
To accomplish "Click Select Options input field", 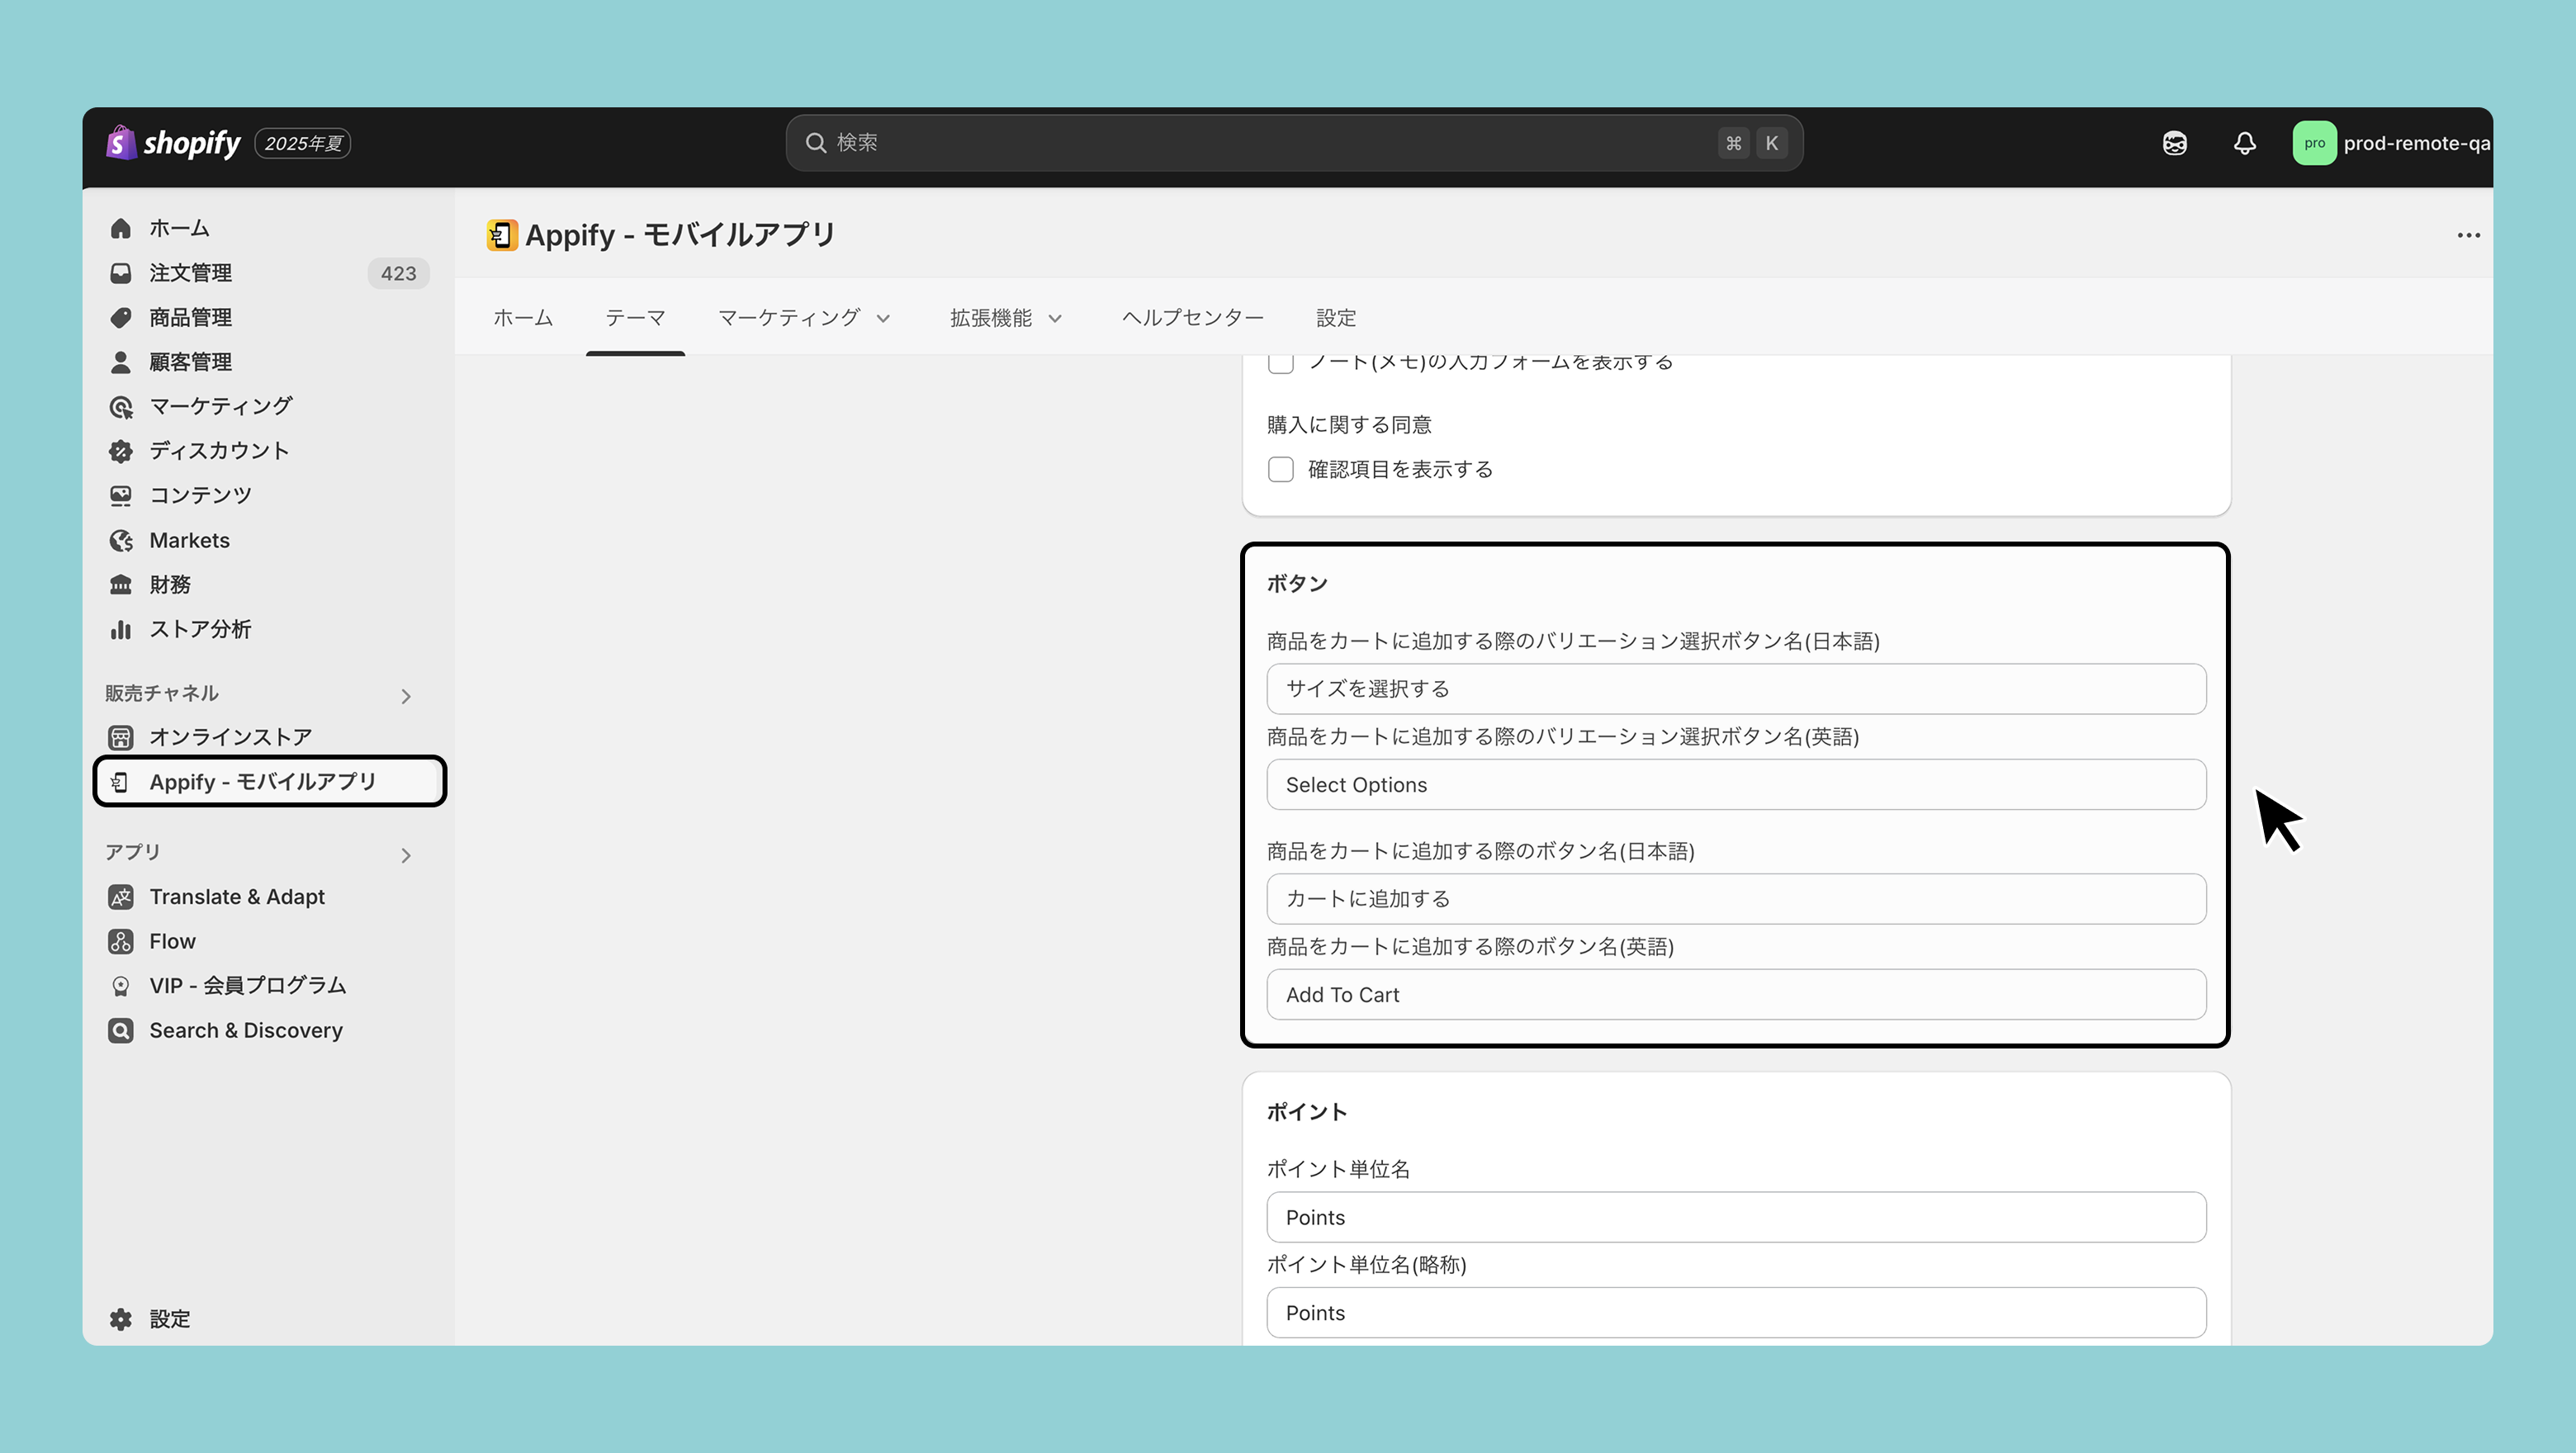I will tap(1736, 785).
